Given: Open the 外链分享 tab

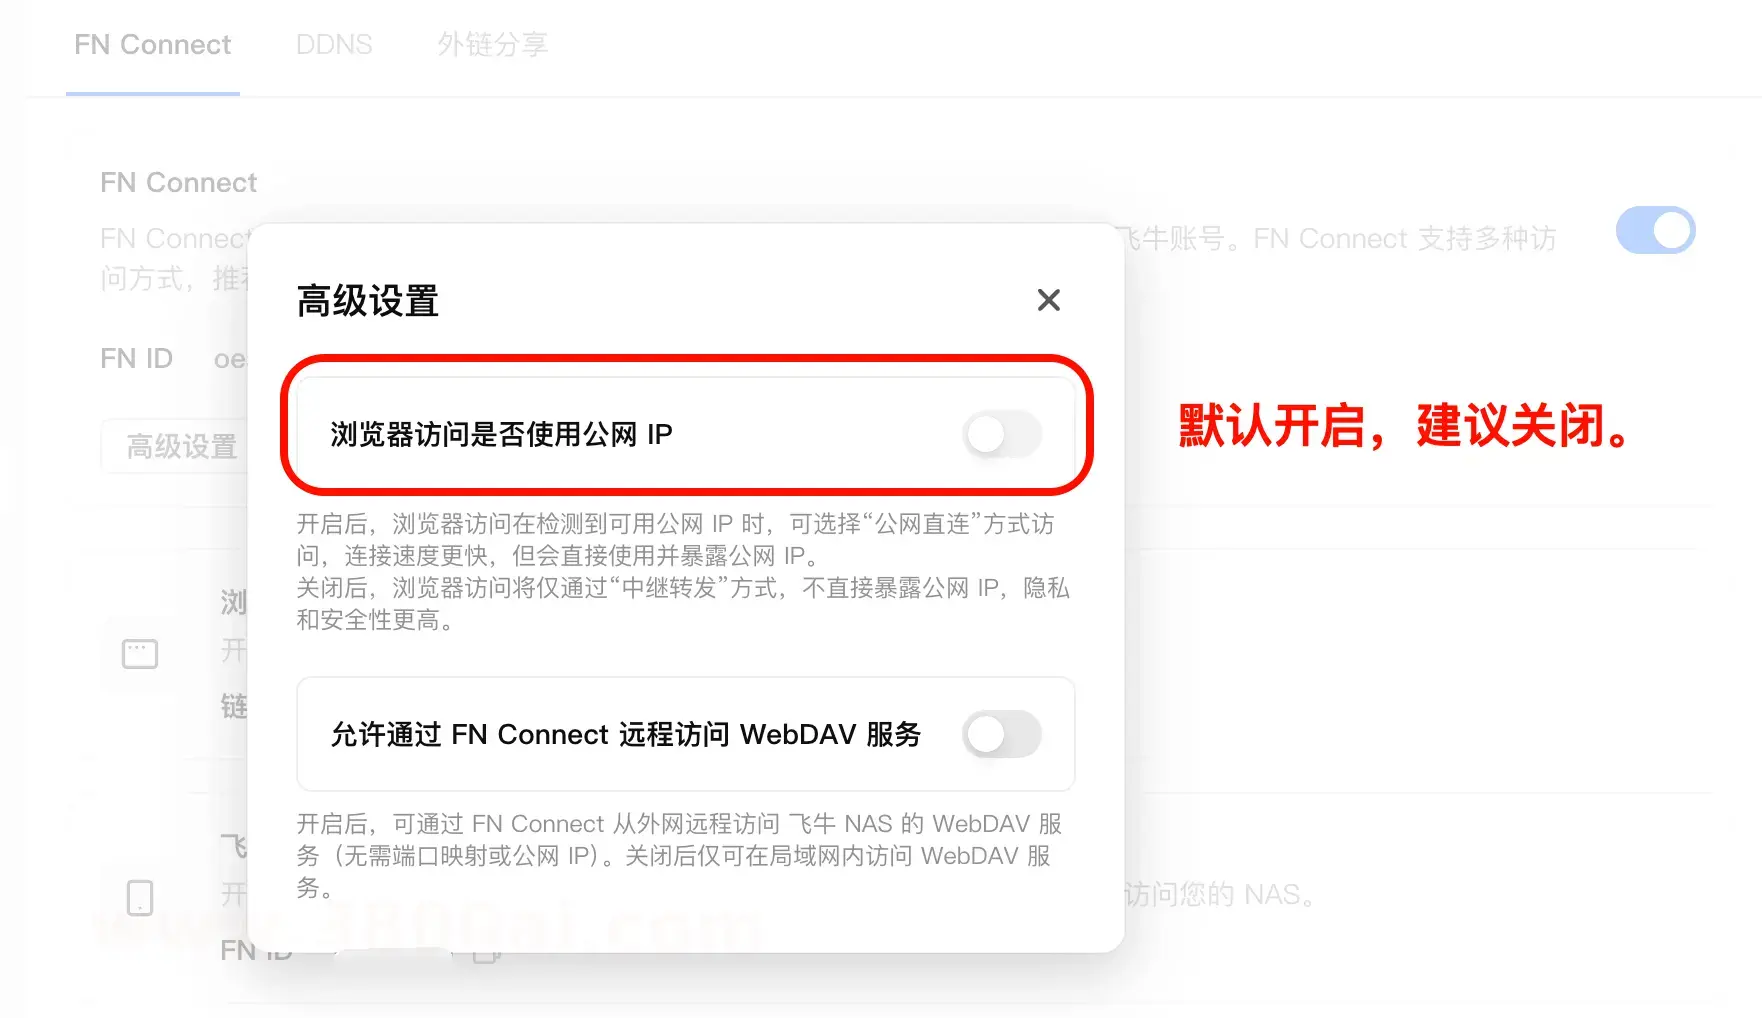Looking at the screenshot, I should 493,45.
